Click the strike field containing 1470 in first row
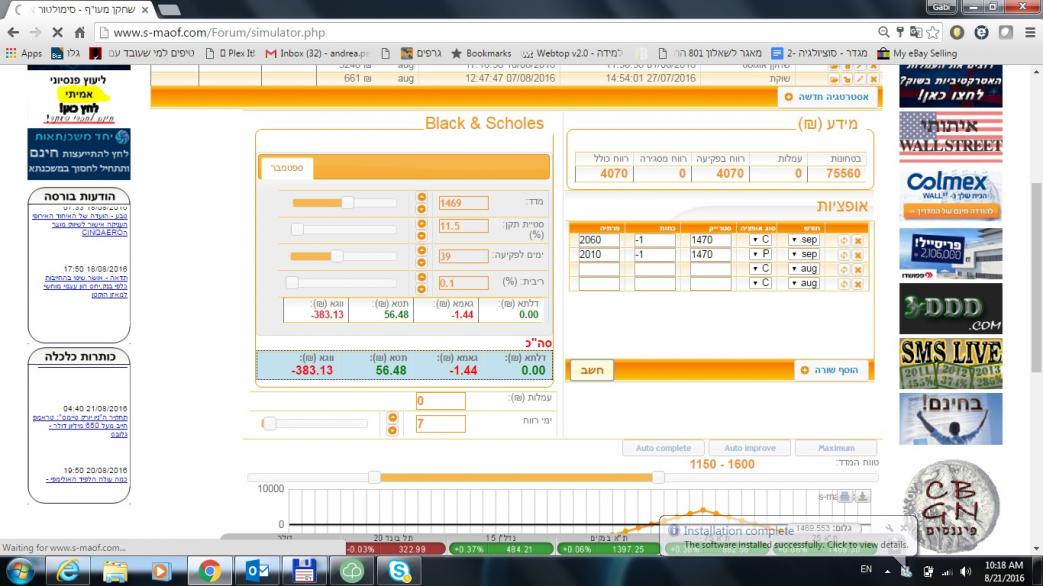 click(710, 241)
